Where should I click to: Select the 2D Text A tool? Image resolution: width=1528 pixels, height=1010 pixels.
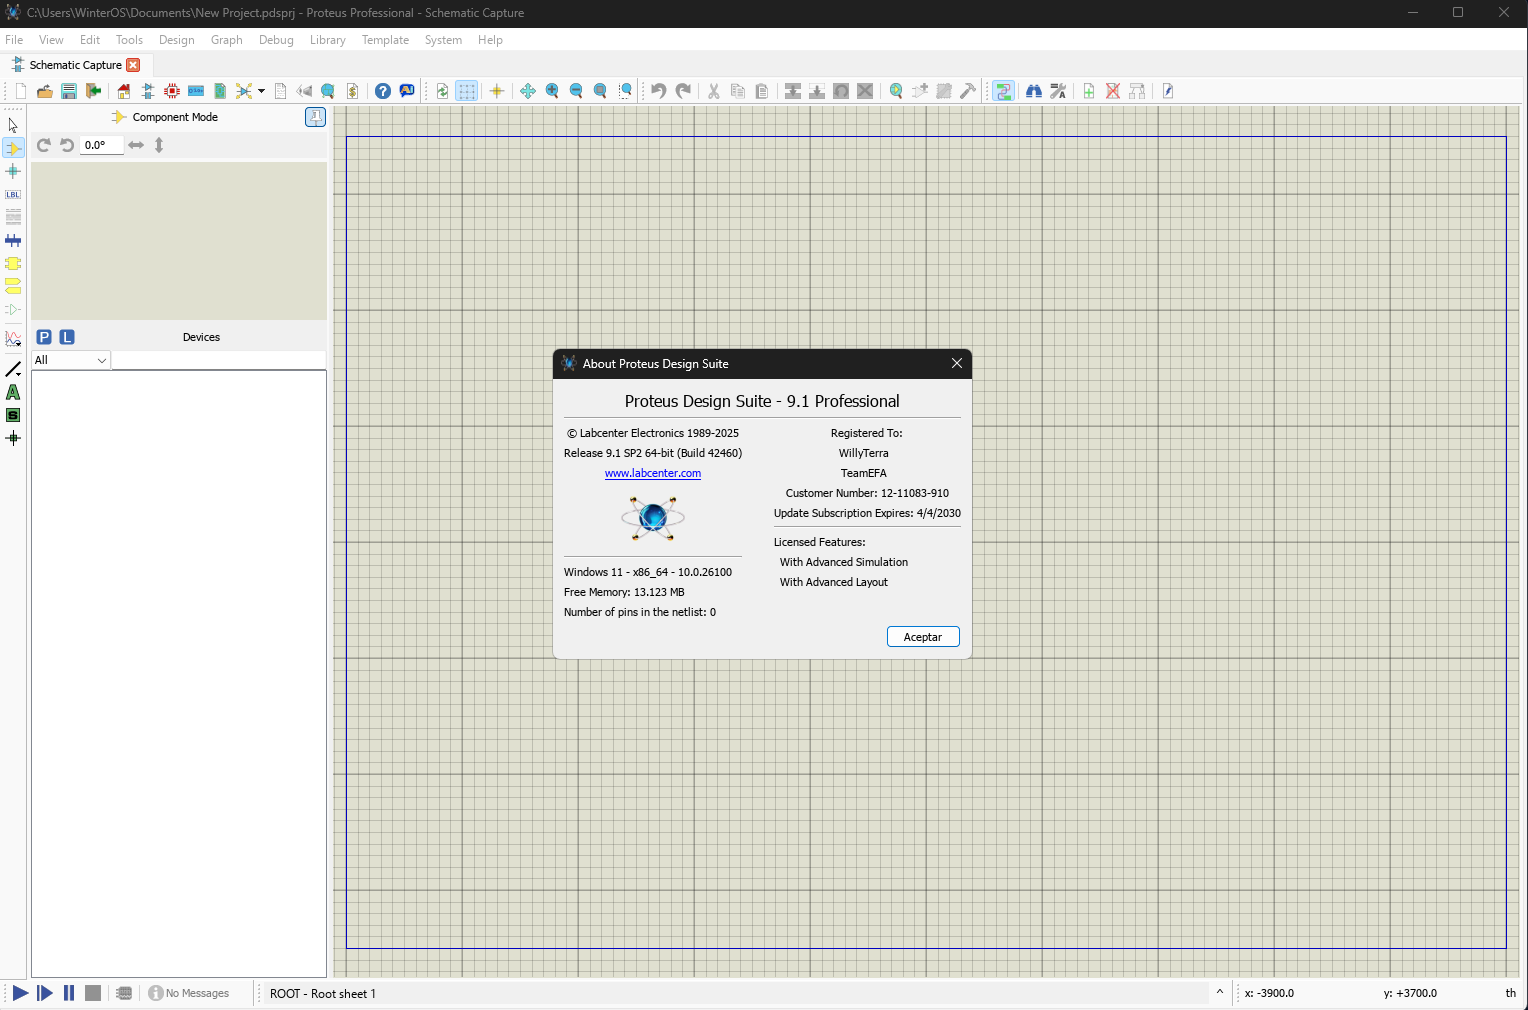[x=13, y=393]
